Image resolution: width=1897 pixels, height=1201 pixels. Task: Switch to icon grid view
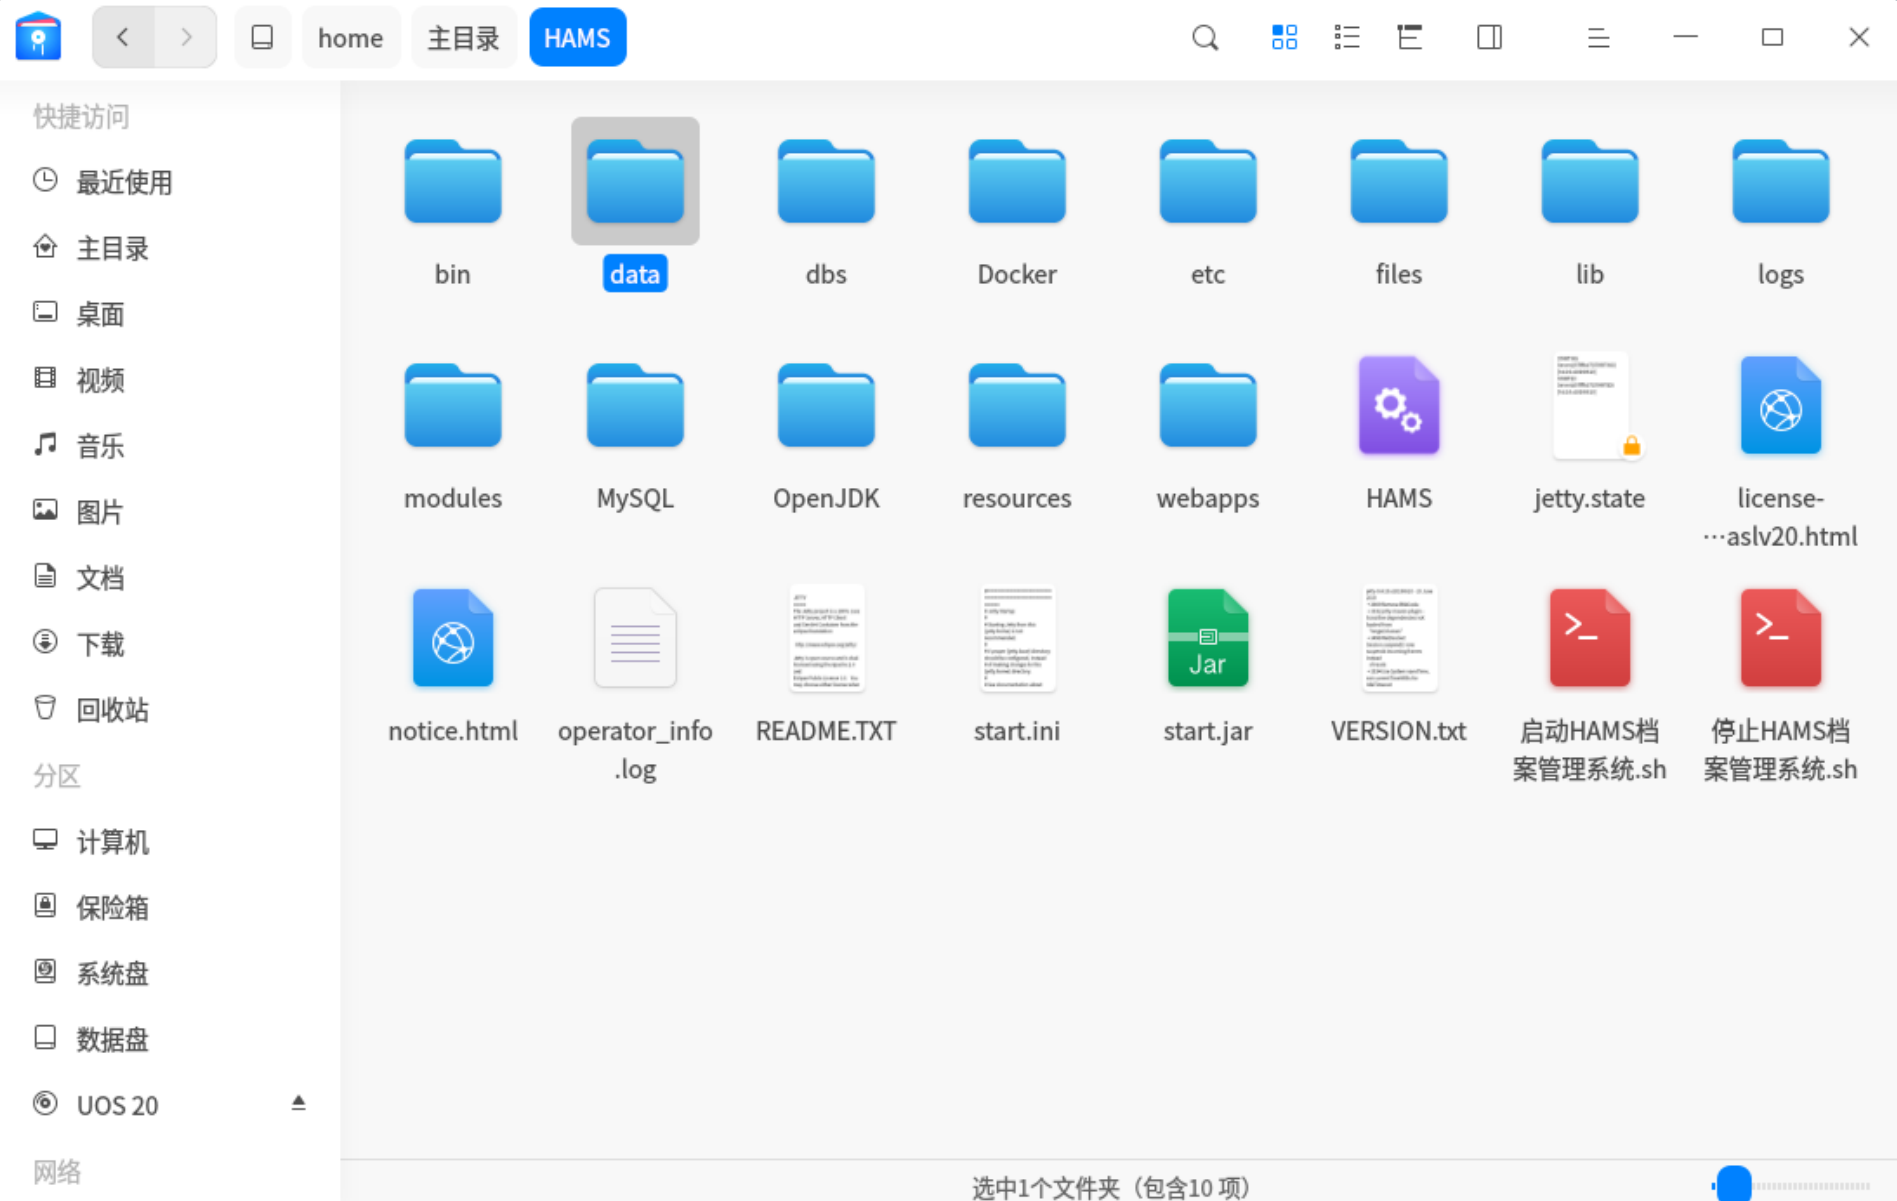pyautogui.click(x=1284, y=38)
